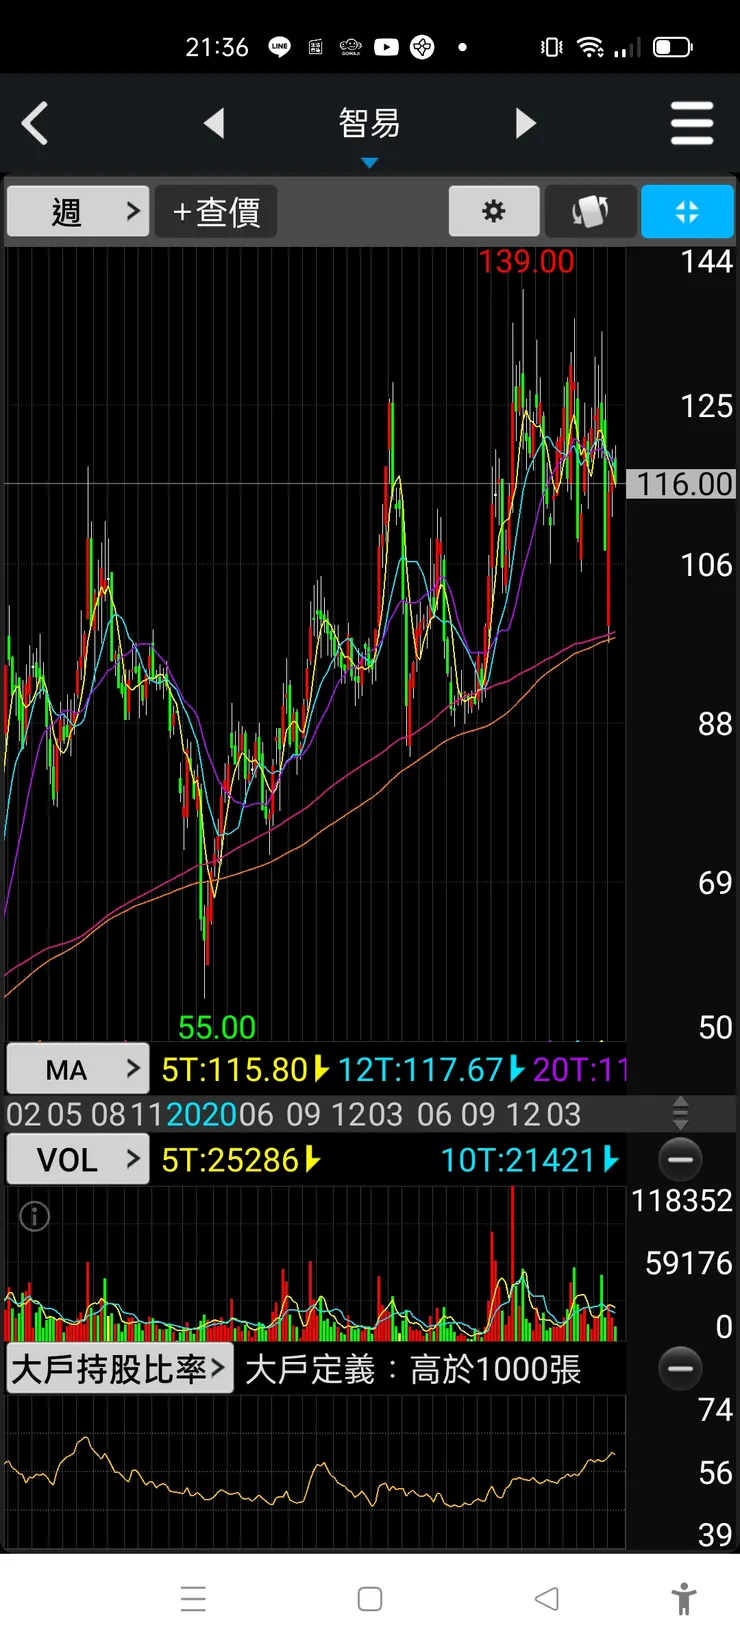Tap the 139.00 high price label
Screen dimensions: 740x1644
coord(526,262)
